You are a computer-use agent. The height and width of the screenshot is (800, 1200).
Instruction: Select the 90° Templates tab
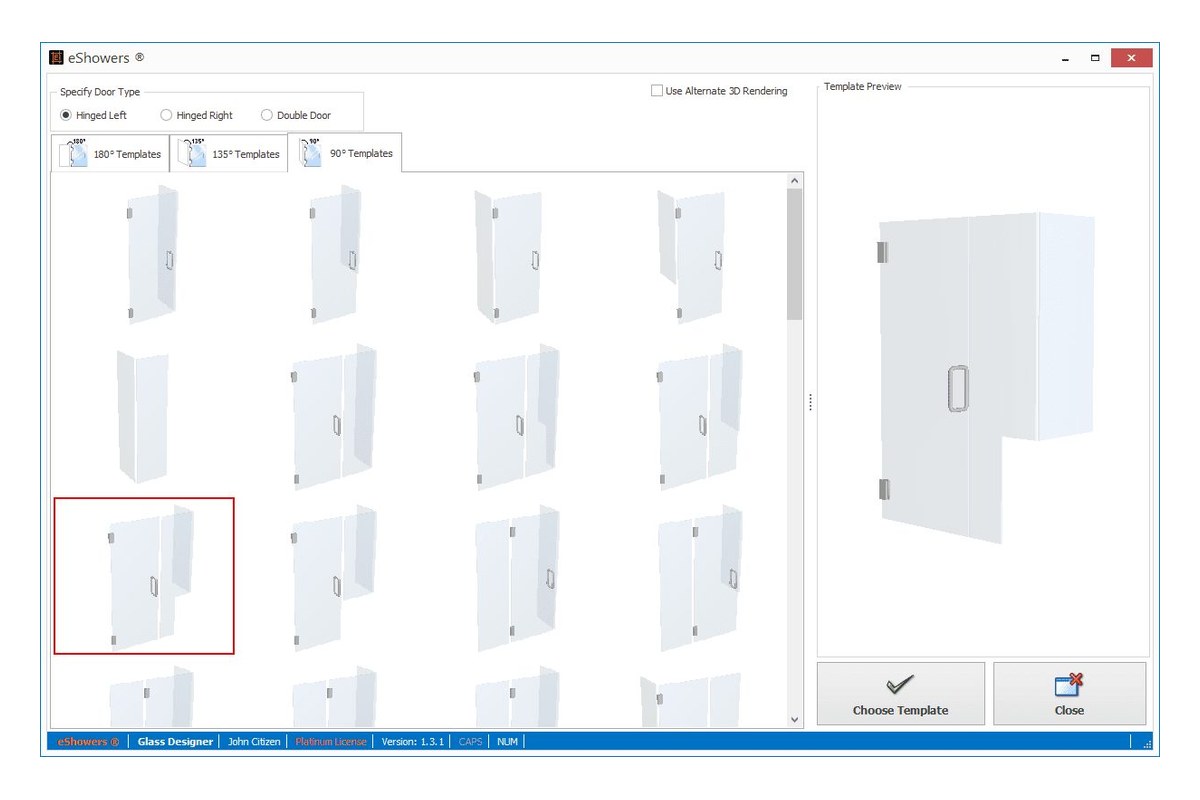(x=346, y=153)
